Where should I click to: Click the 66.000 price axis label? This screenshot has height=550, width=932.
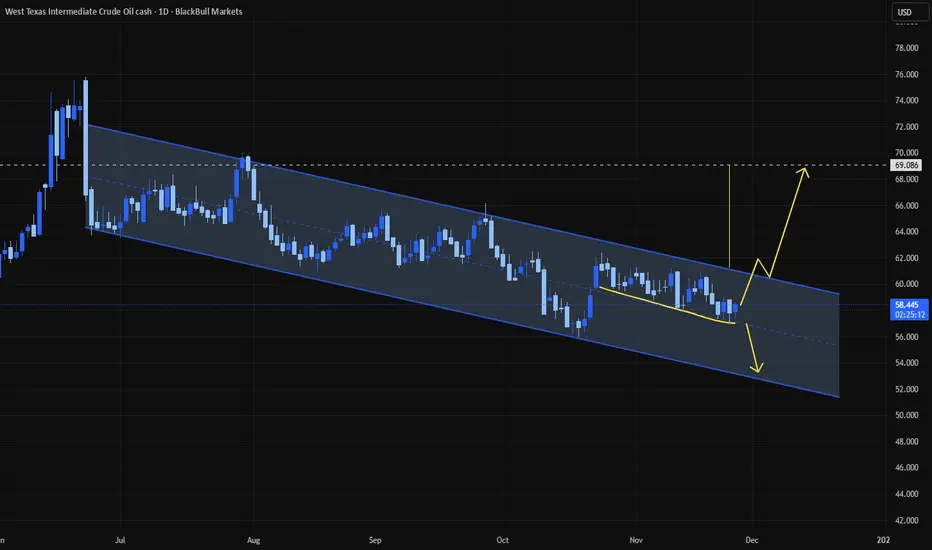[906, 206]
